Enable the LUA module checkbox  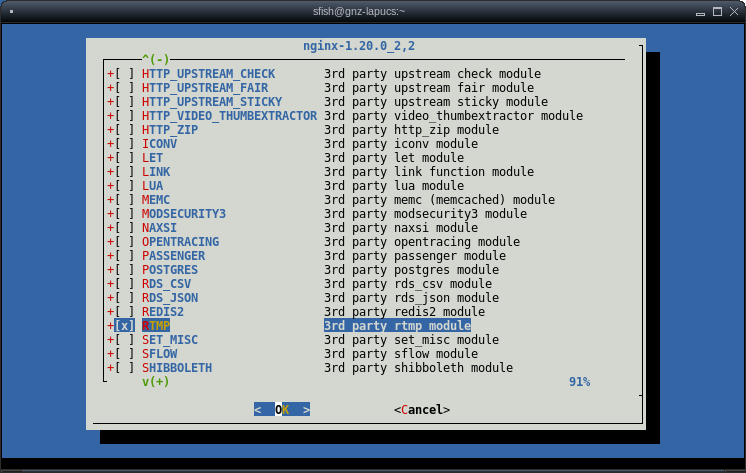(x=124, y=186)
